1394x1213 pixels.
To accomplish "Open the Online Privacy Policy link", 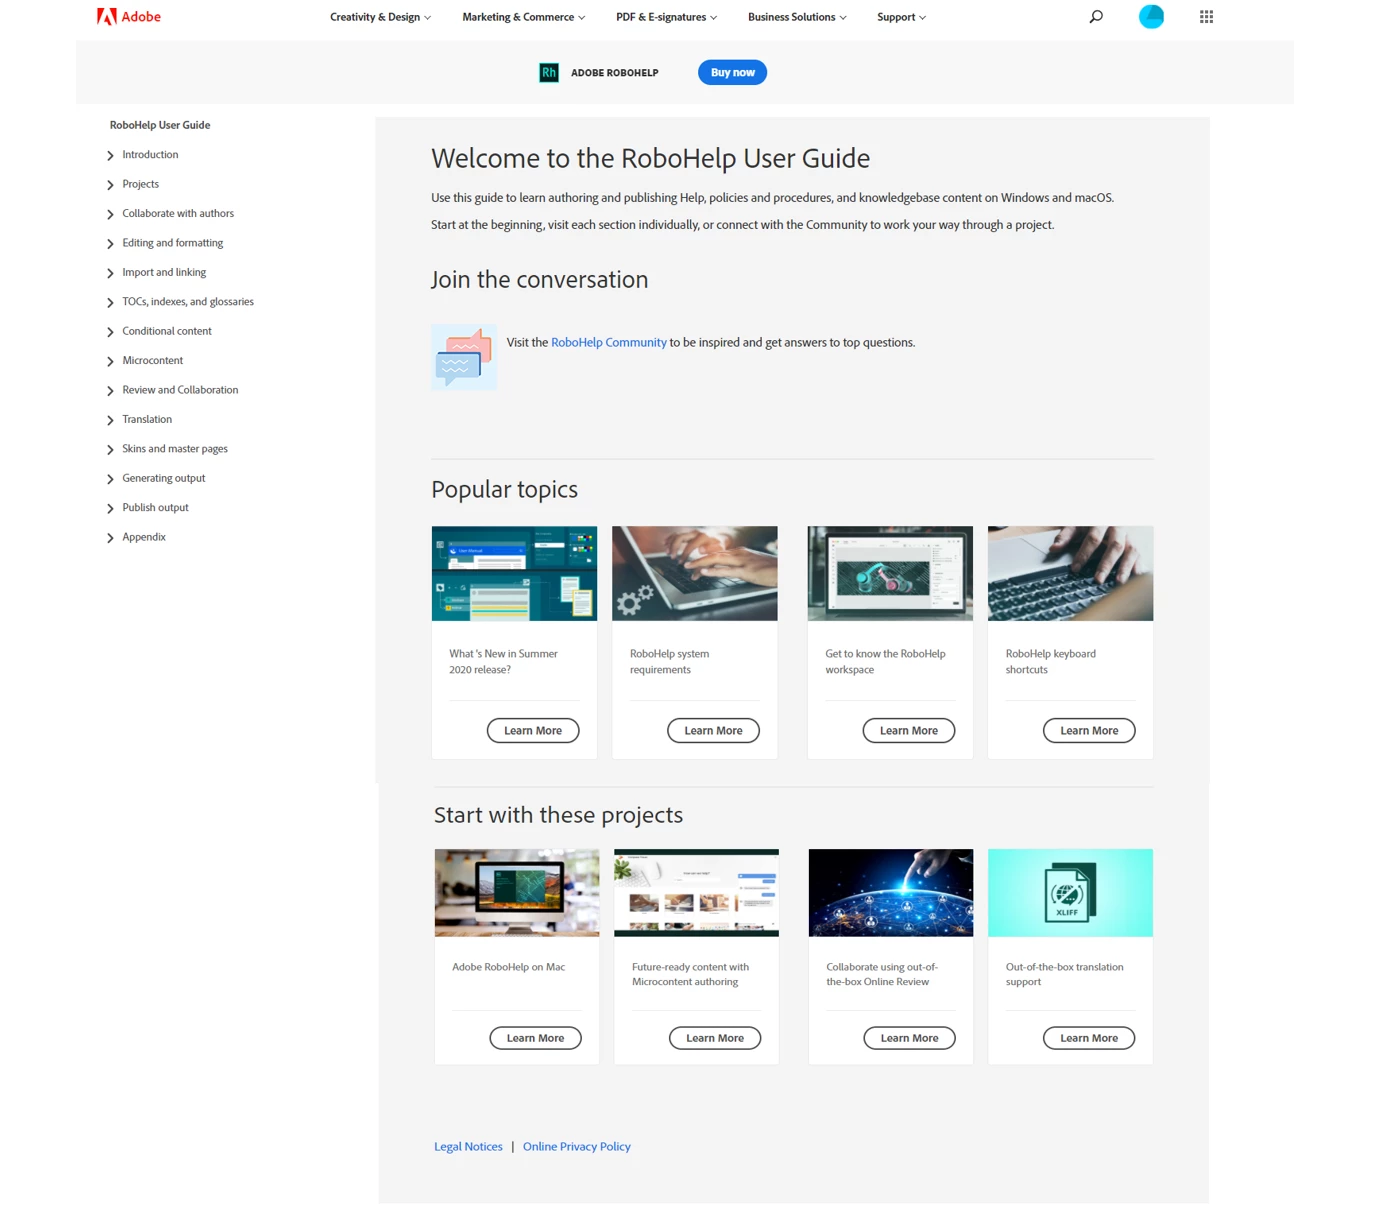I will coord(577,1147).
